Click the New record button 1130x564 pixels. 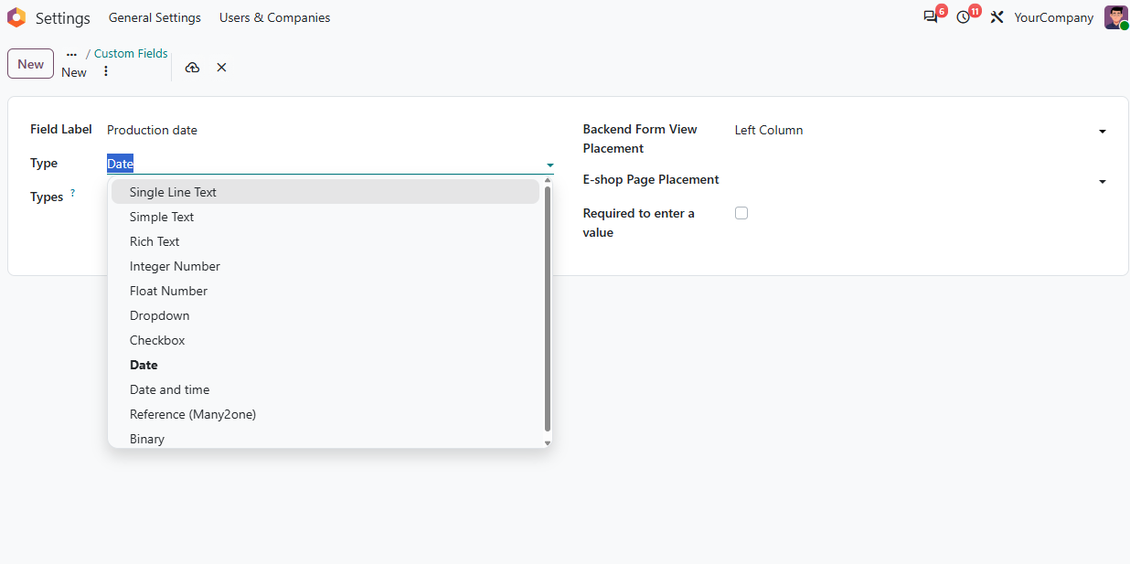[x=30, y=64]
